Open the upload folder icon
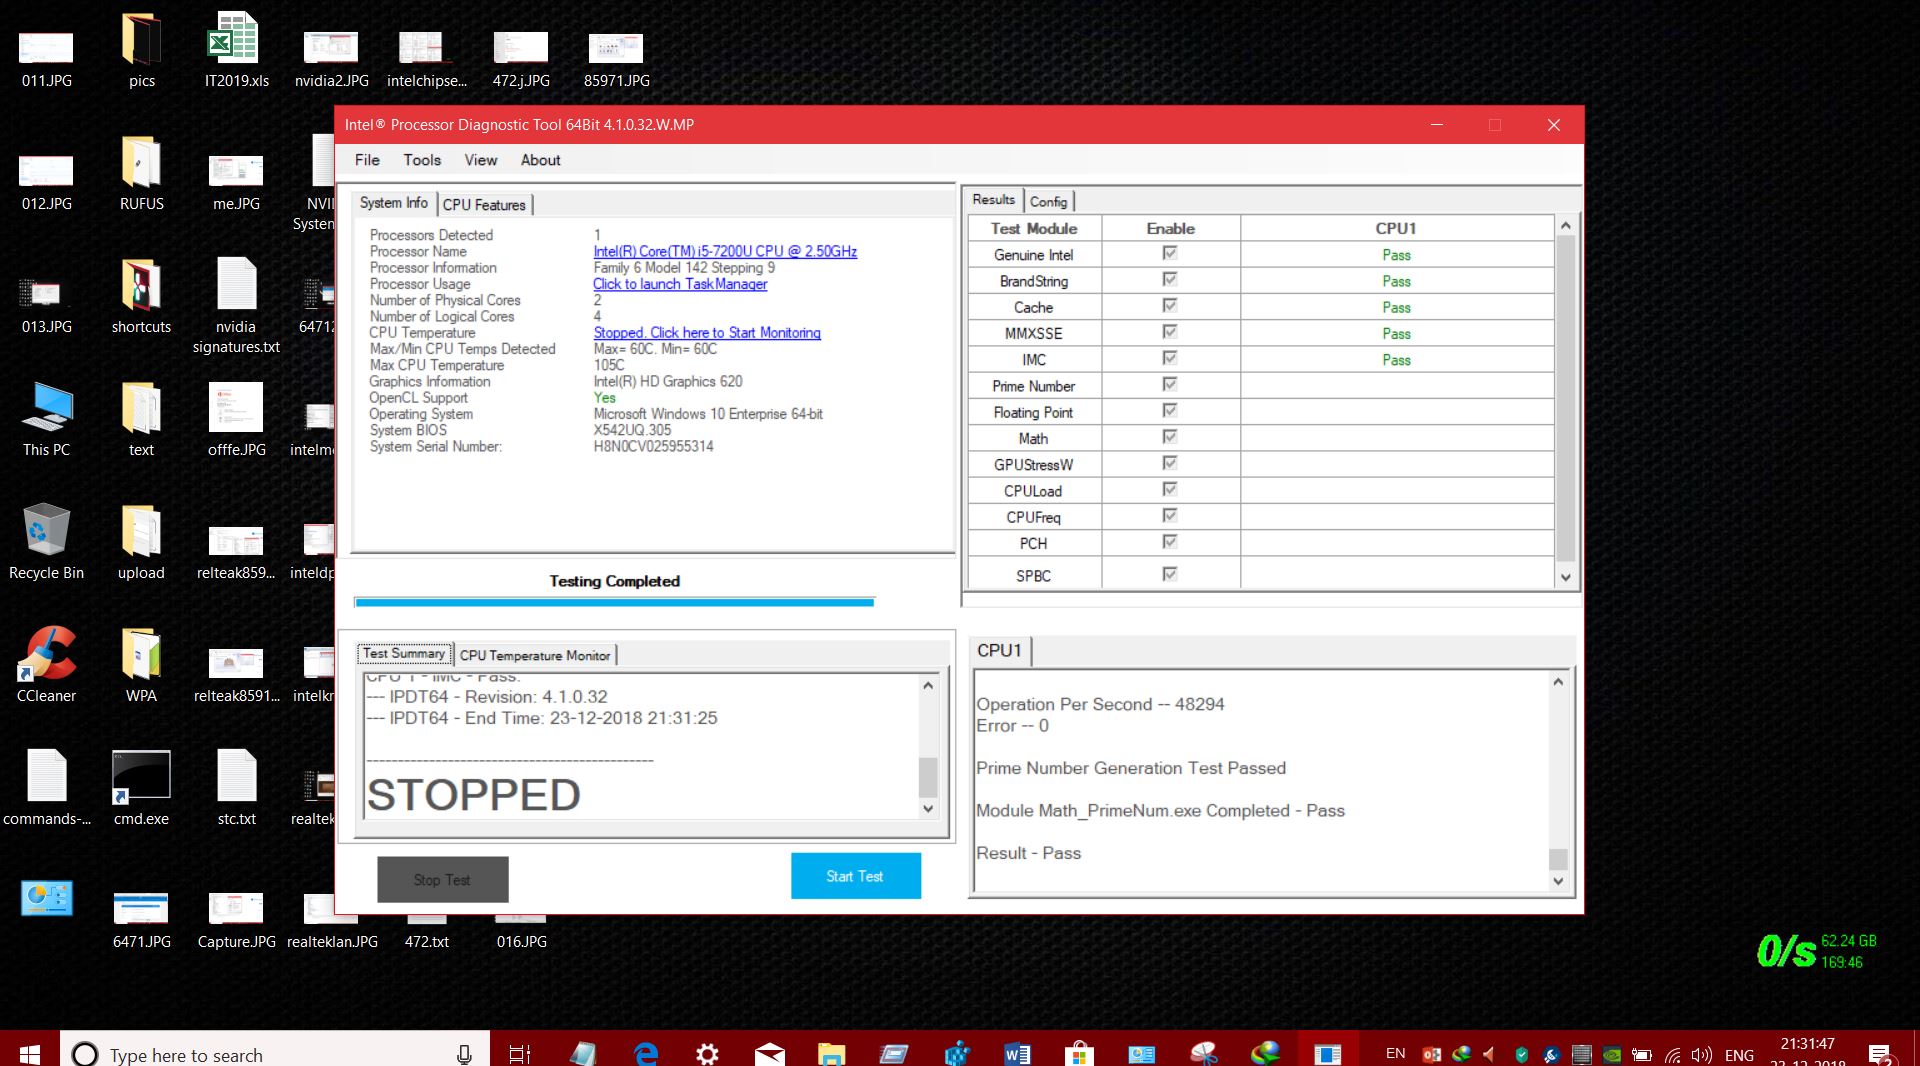The width and height of the screenshot is (1920, 1066). 142,542
